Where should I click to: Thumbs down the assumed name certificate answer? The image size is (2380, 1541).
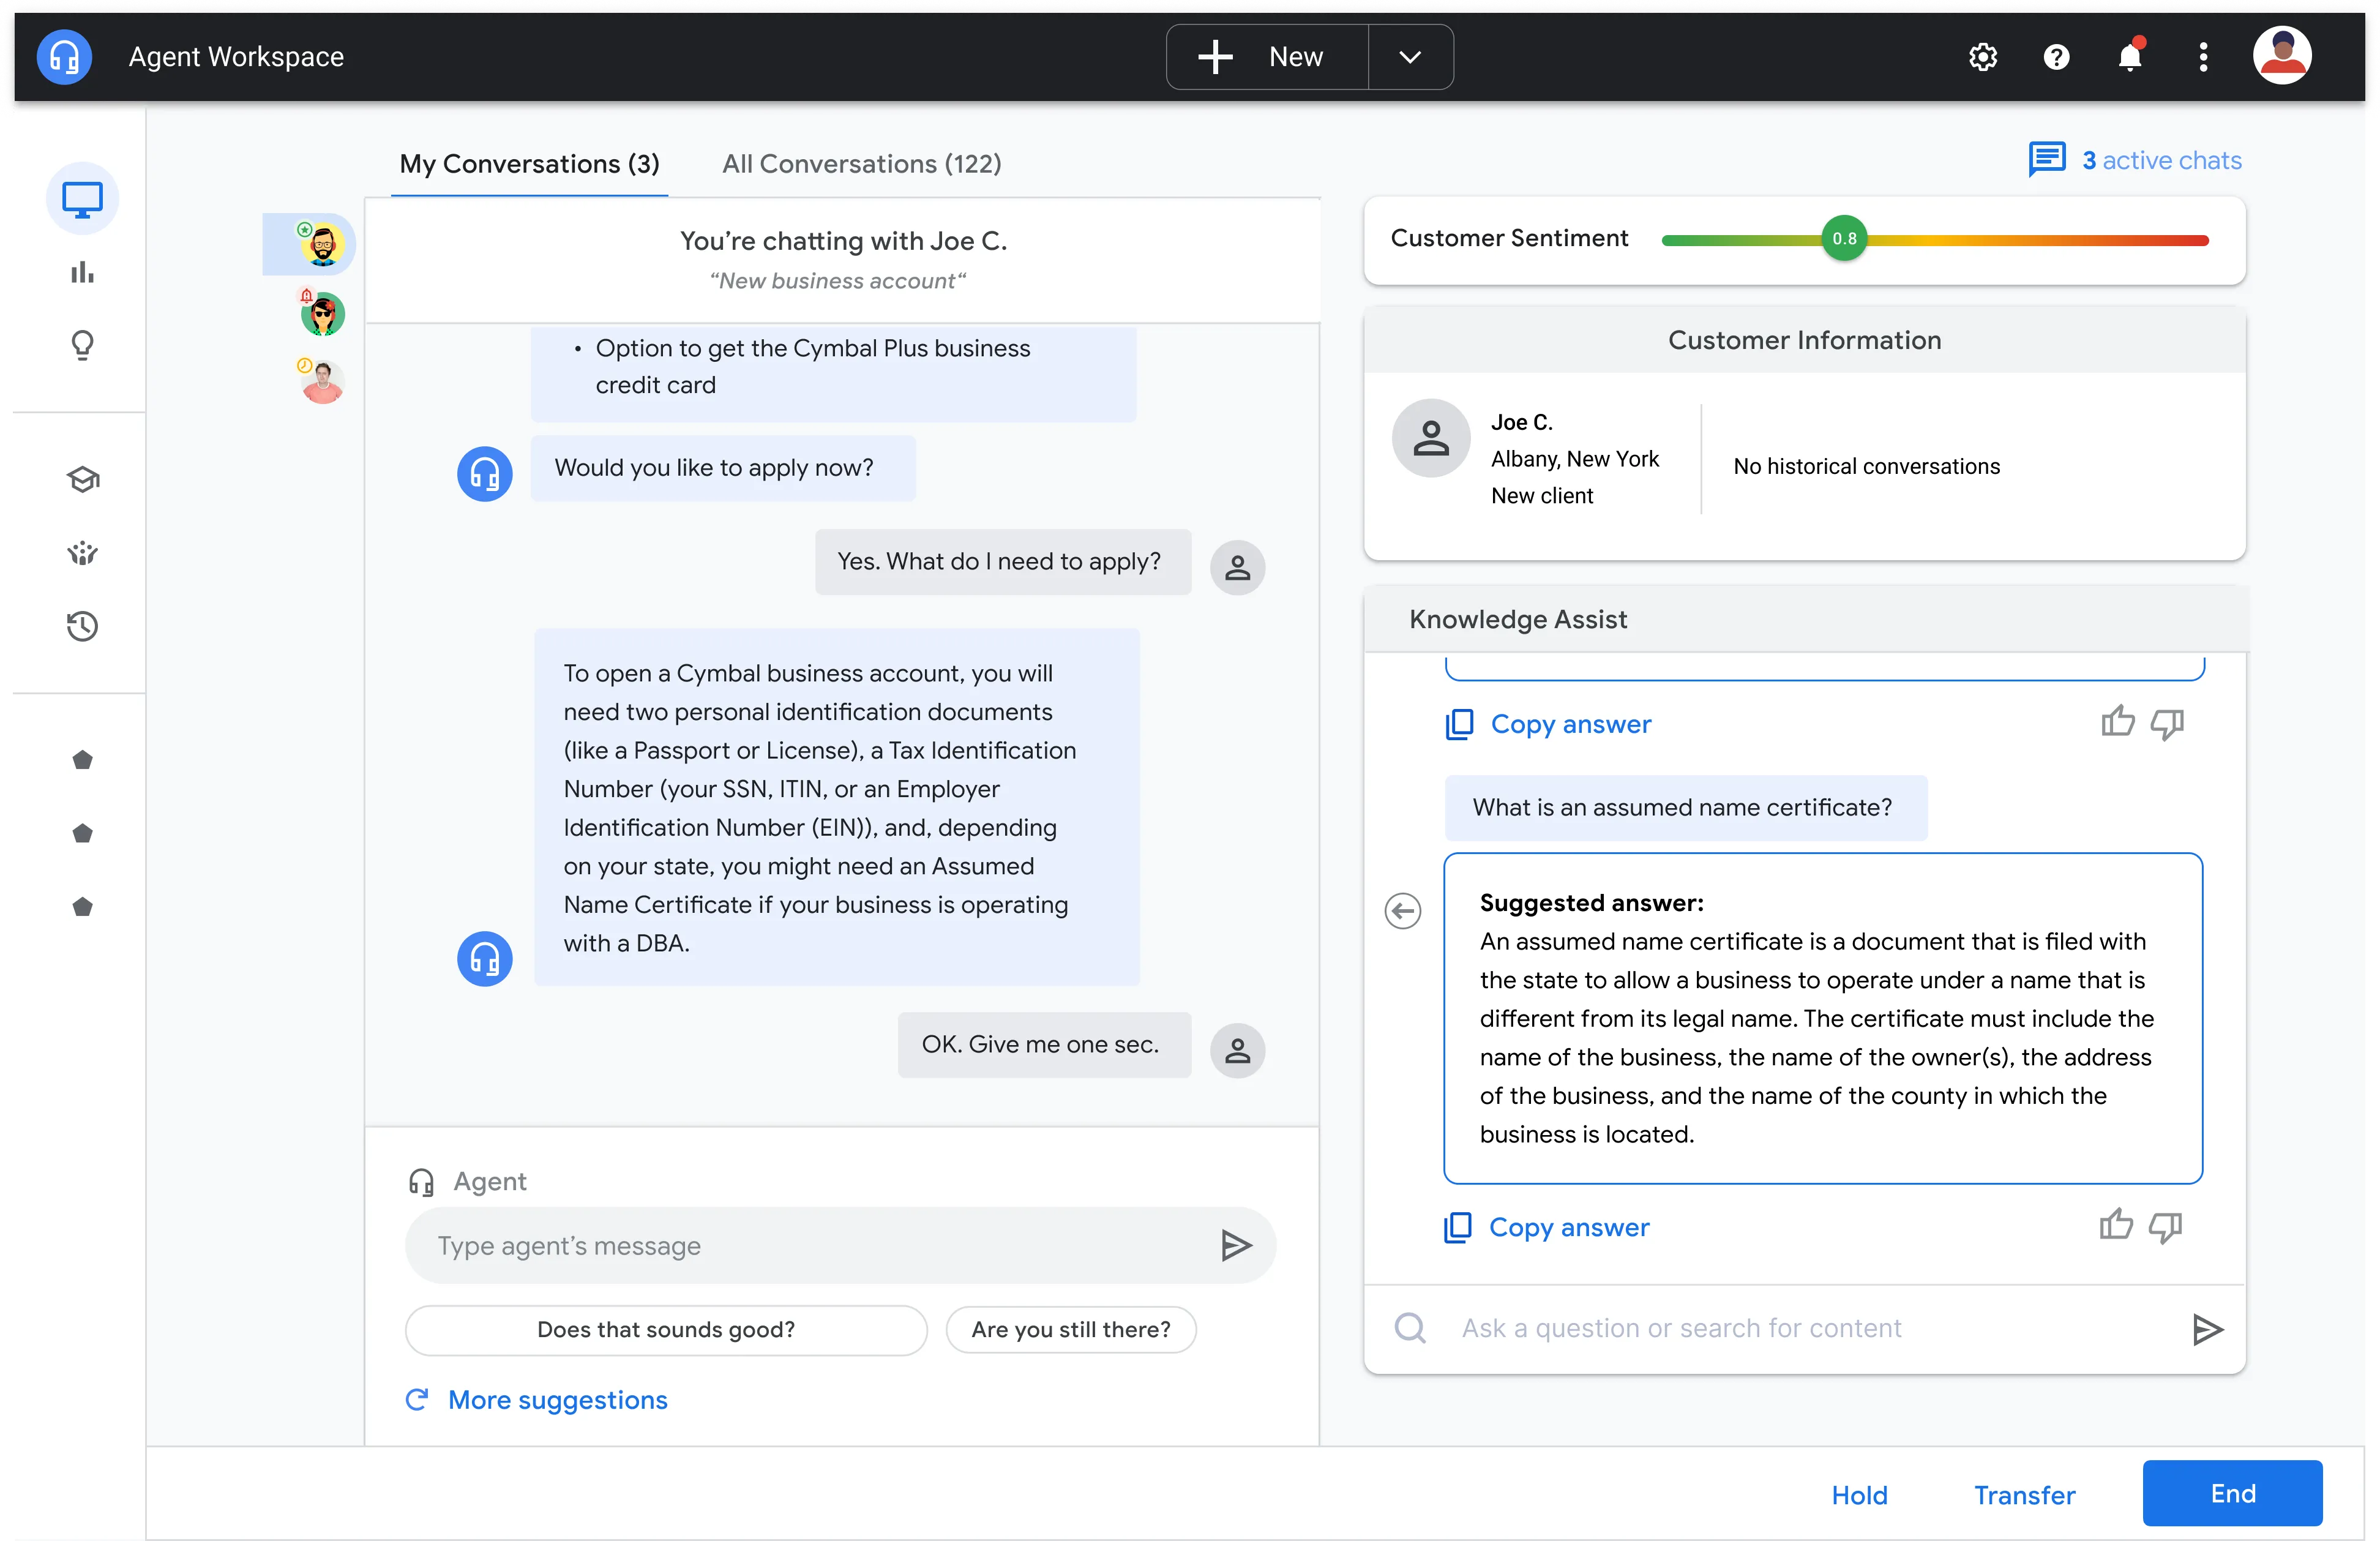coord(2165,1227)
